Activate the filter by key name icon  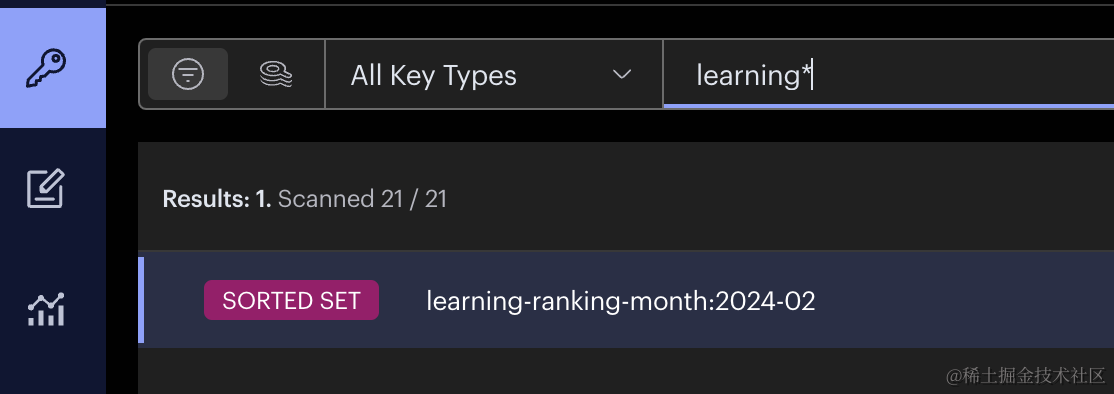188,74
